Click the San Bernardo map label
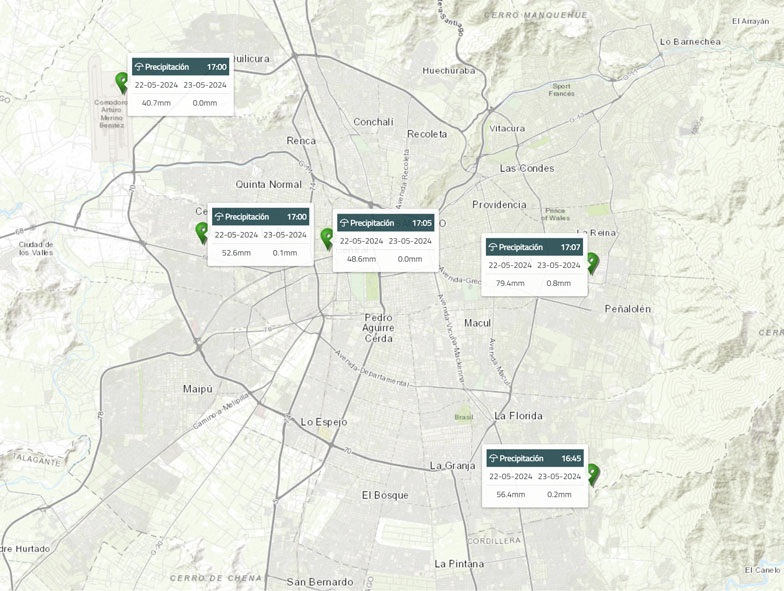784x591 pixels. [x=319, y=582]
